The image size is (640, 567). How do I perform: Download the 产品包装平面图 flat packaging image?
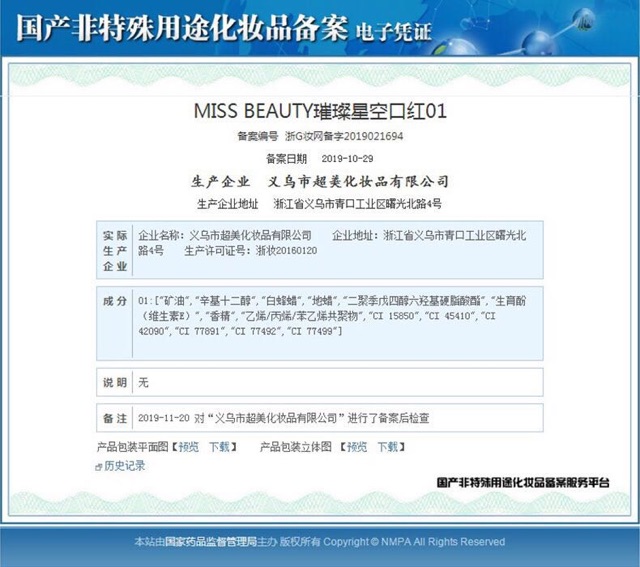220,447
